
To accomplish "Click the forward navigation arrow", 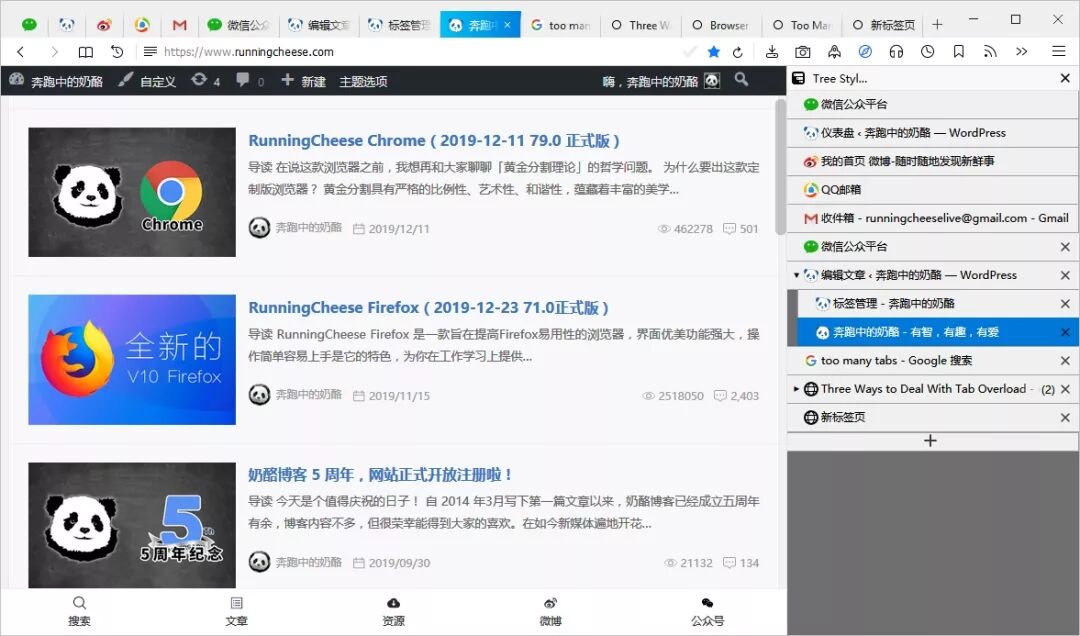I will click(x=54, y=52).
